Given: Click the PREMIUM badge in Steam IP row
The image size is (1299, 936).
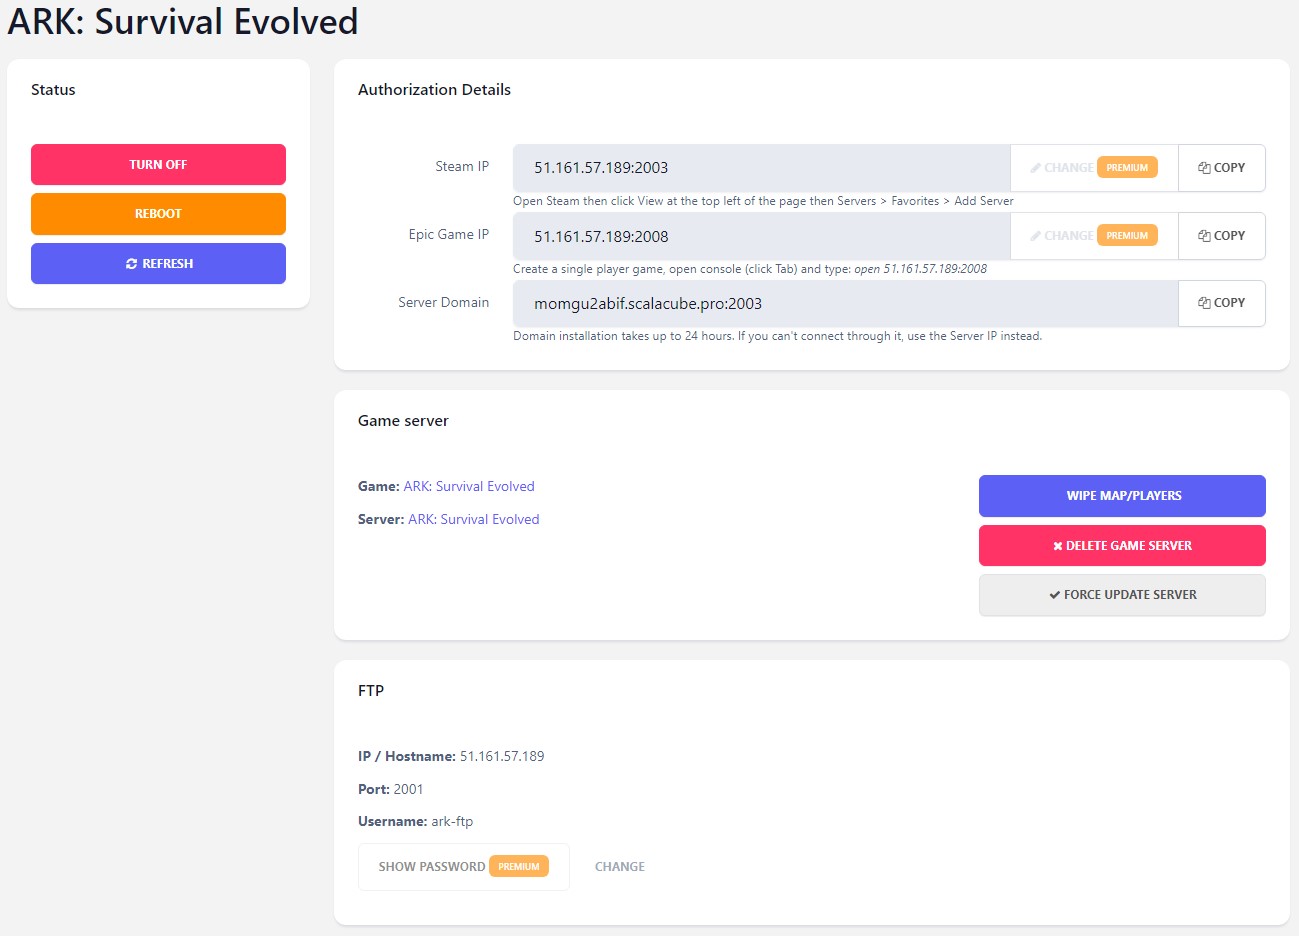Looking at the screenshot, I should point(1127,168).
